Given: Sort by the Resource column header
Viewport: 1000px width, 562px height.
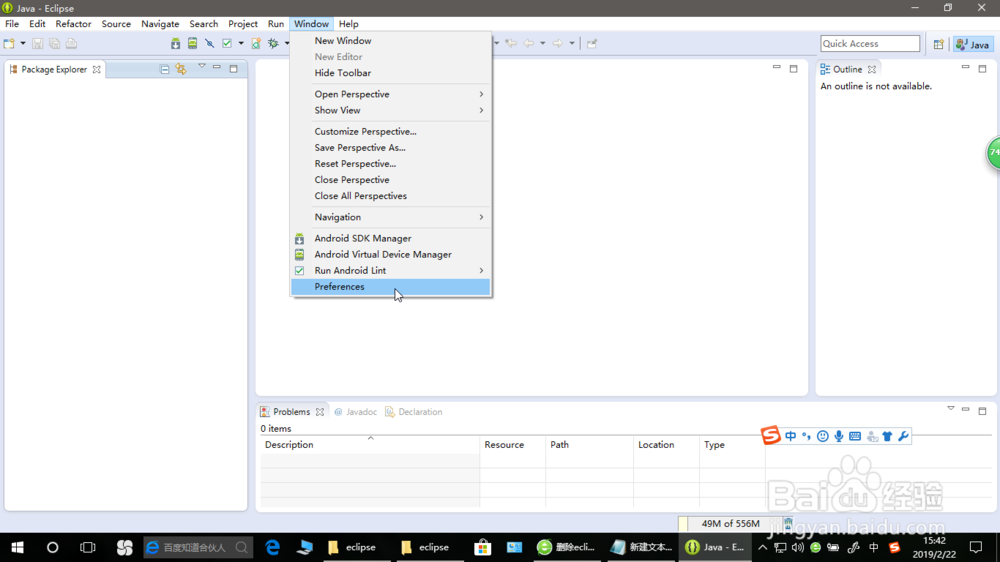Looking at the screenshot, I should coord(513,445).
